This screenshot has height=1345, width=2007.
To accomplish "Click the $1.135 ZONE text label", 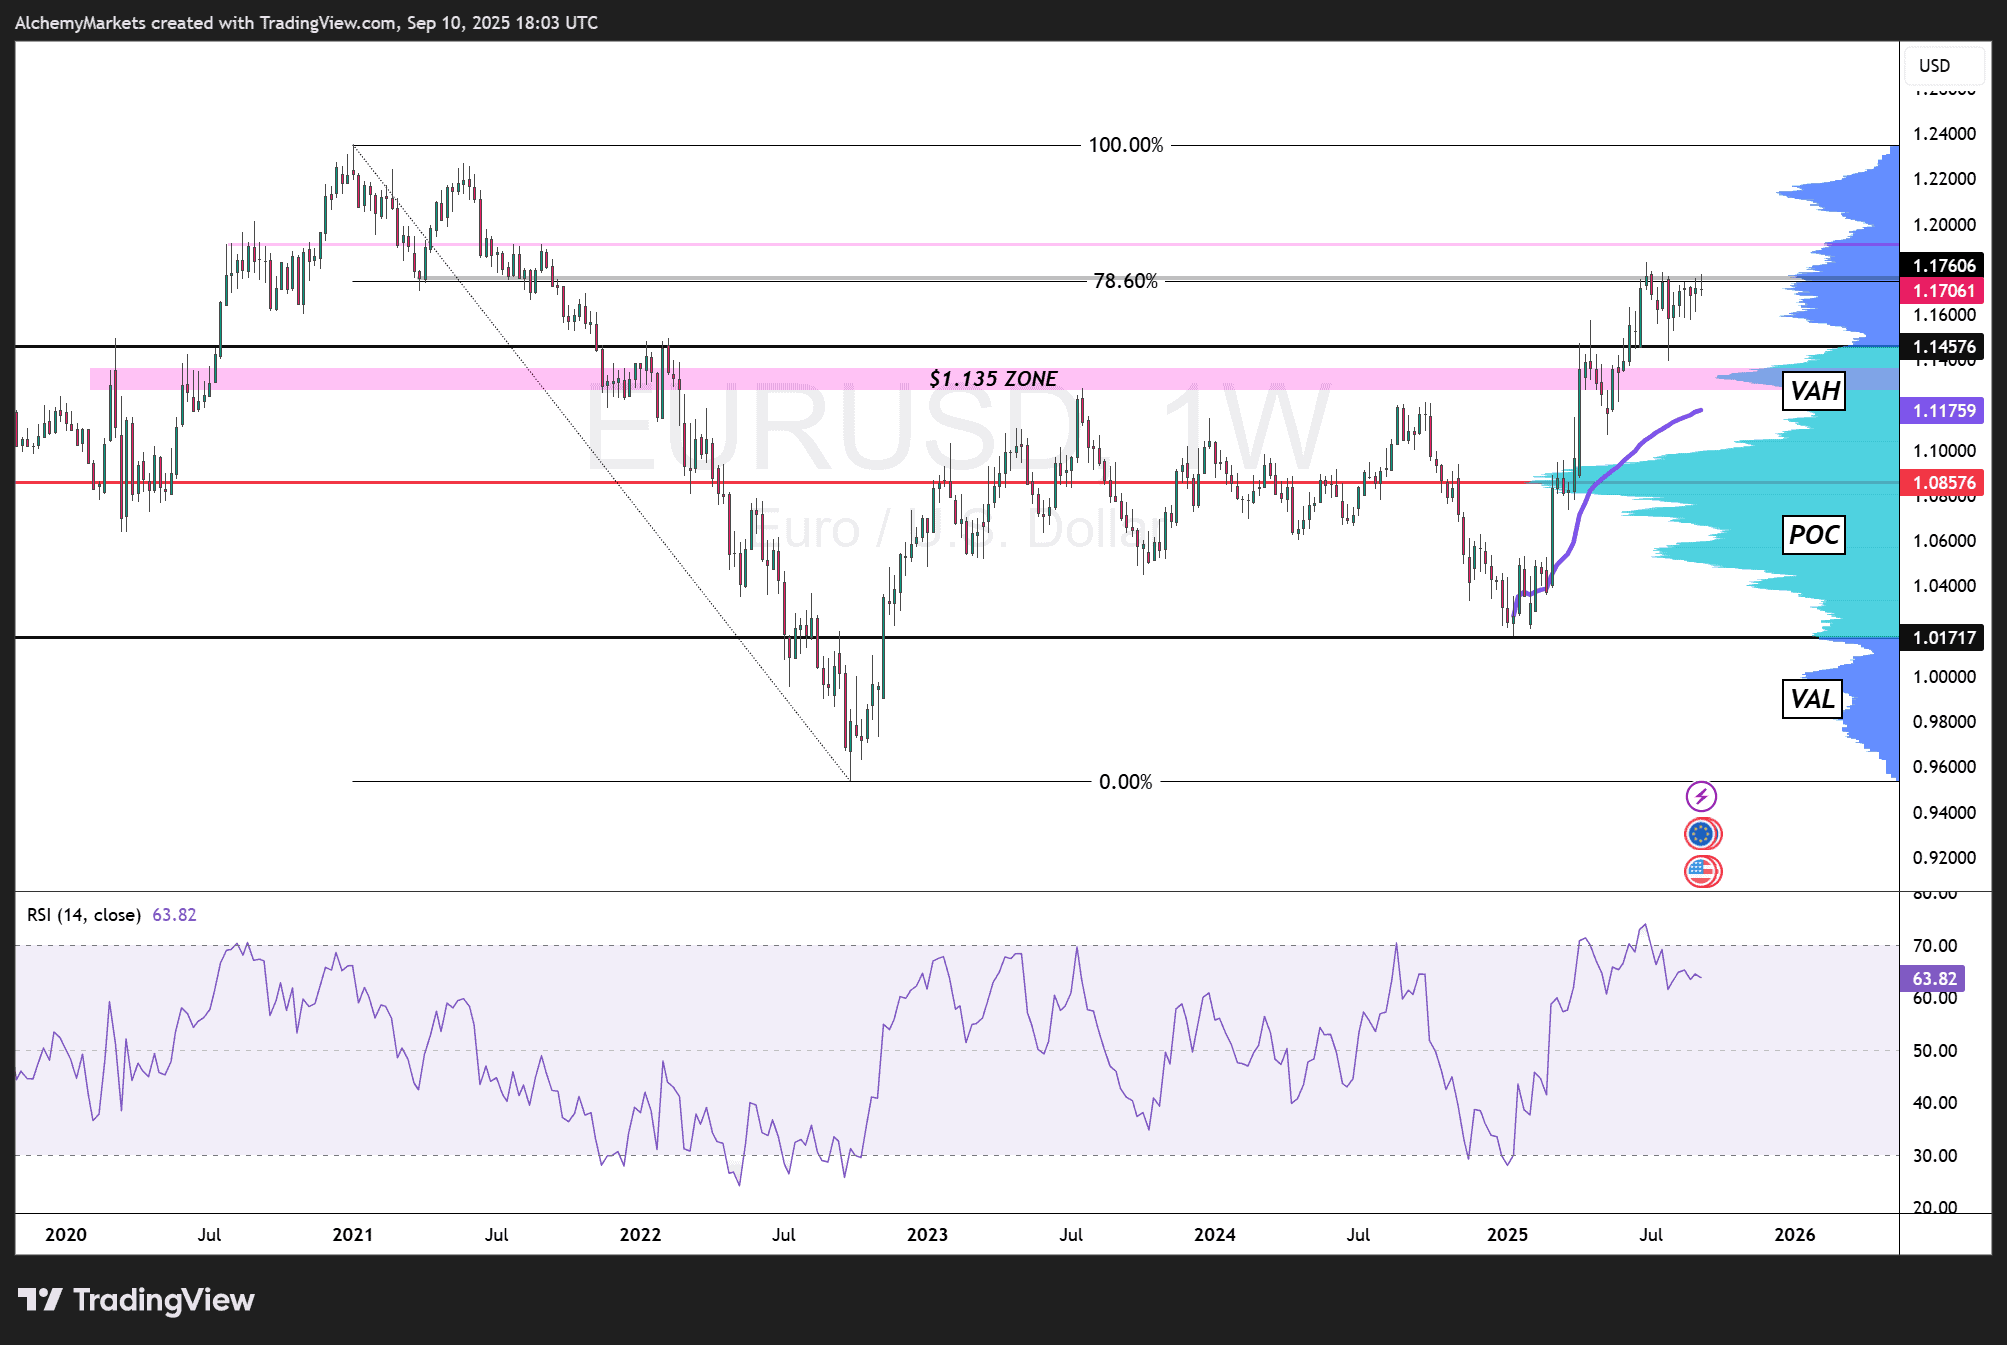I will pyautogui.click(x=993, y=379).
